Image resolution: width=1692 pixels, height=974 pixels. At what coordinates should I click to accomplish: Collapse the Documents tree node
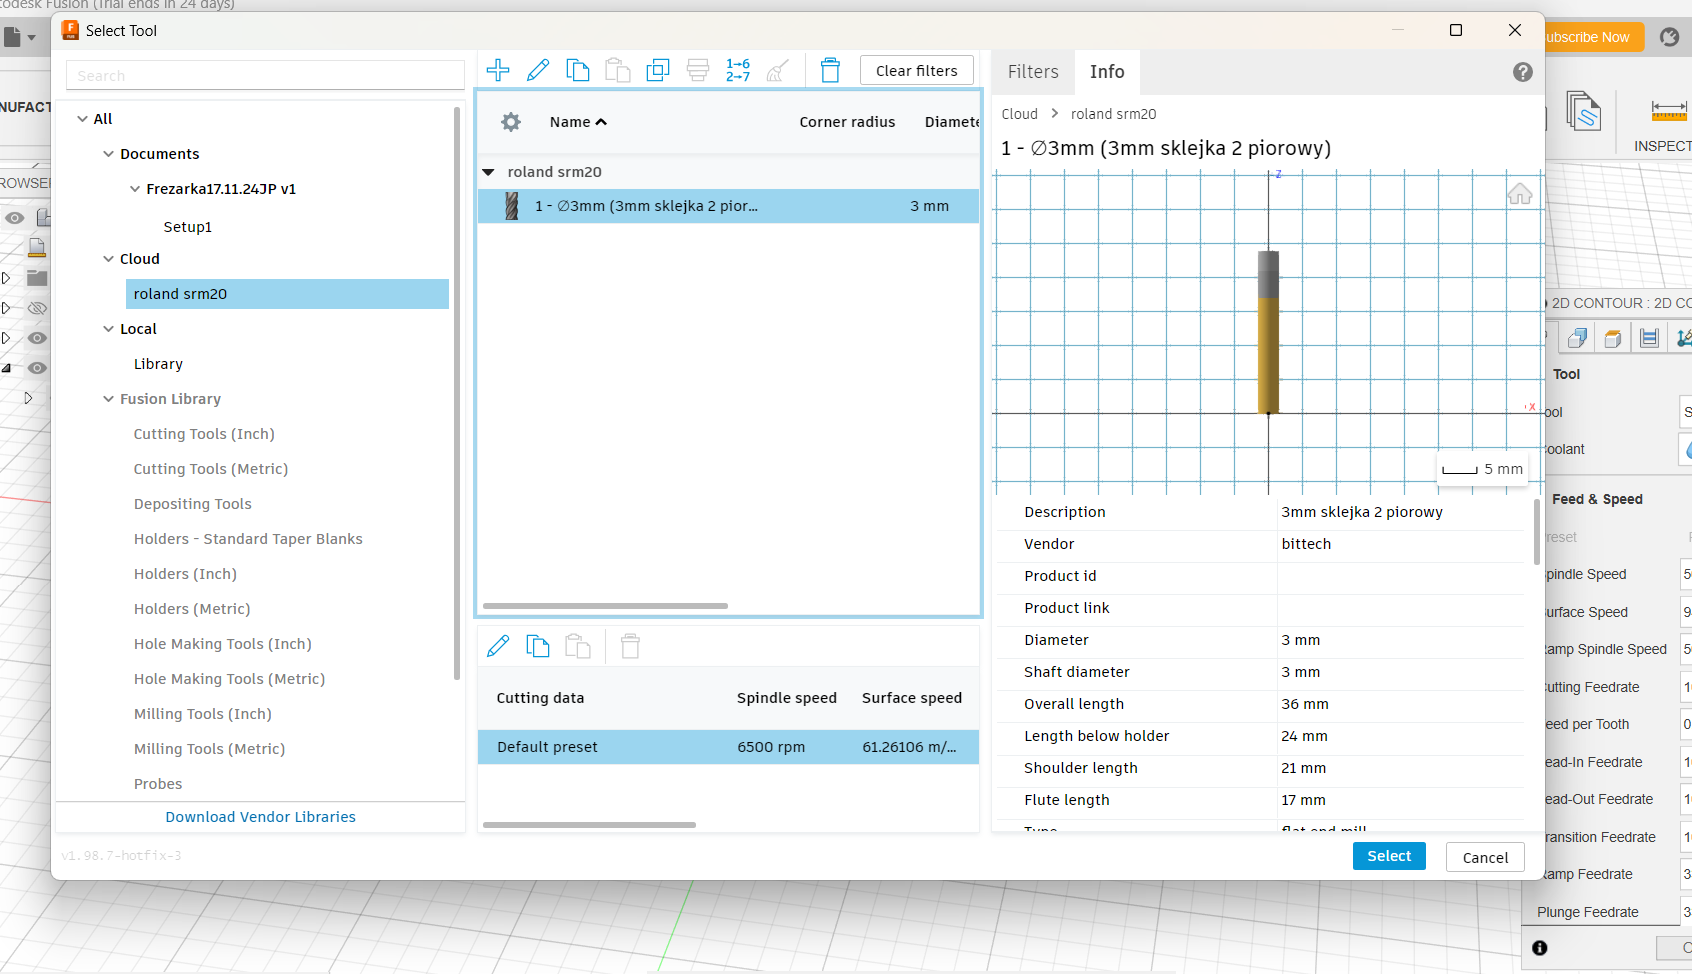[108, 154]
